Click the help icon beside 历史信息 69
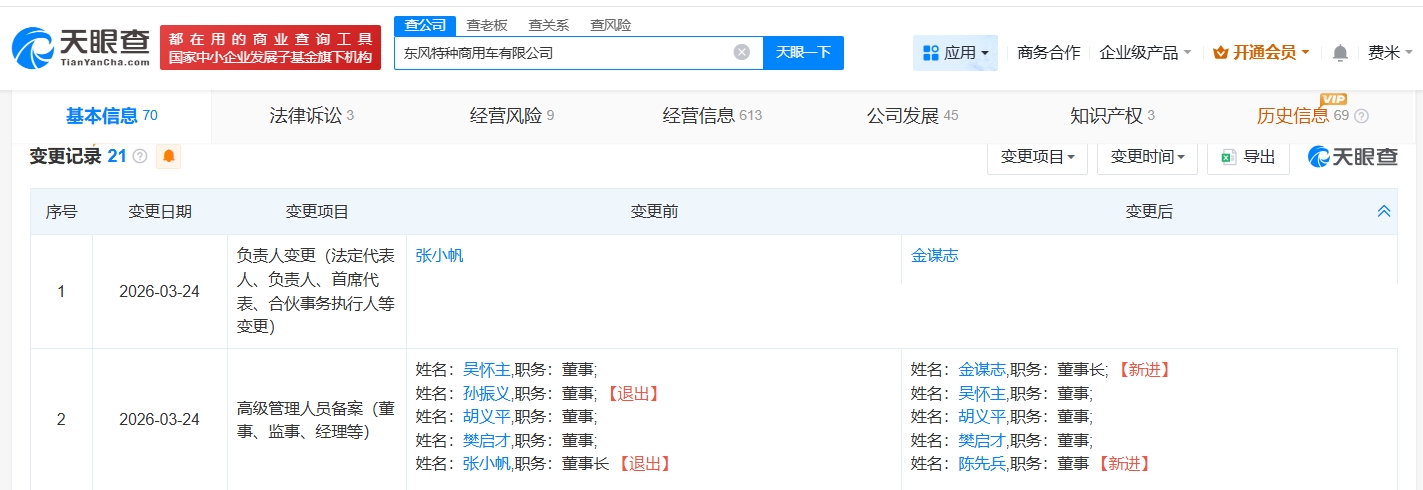The width and height of the screenshot is (1423, 490). 1360,116
